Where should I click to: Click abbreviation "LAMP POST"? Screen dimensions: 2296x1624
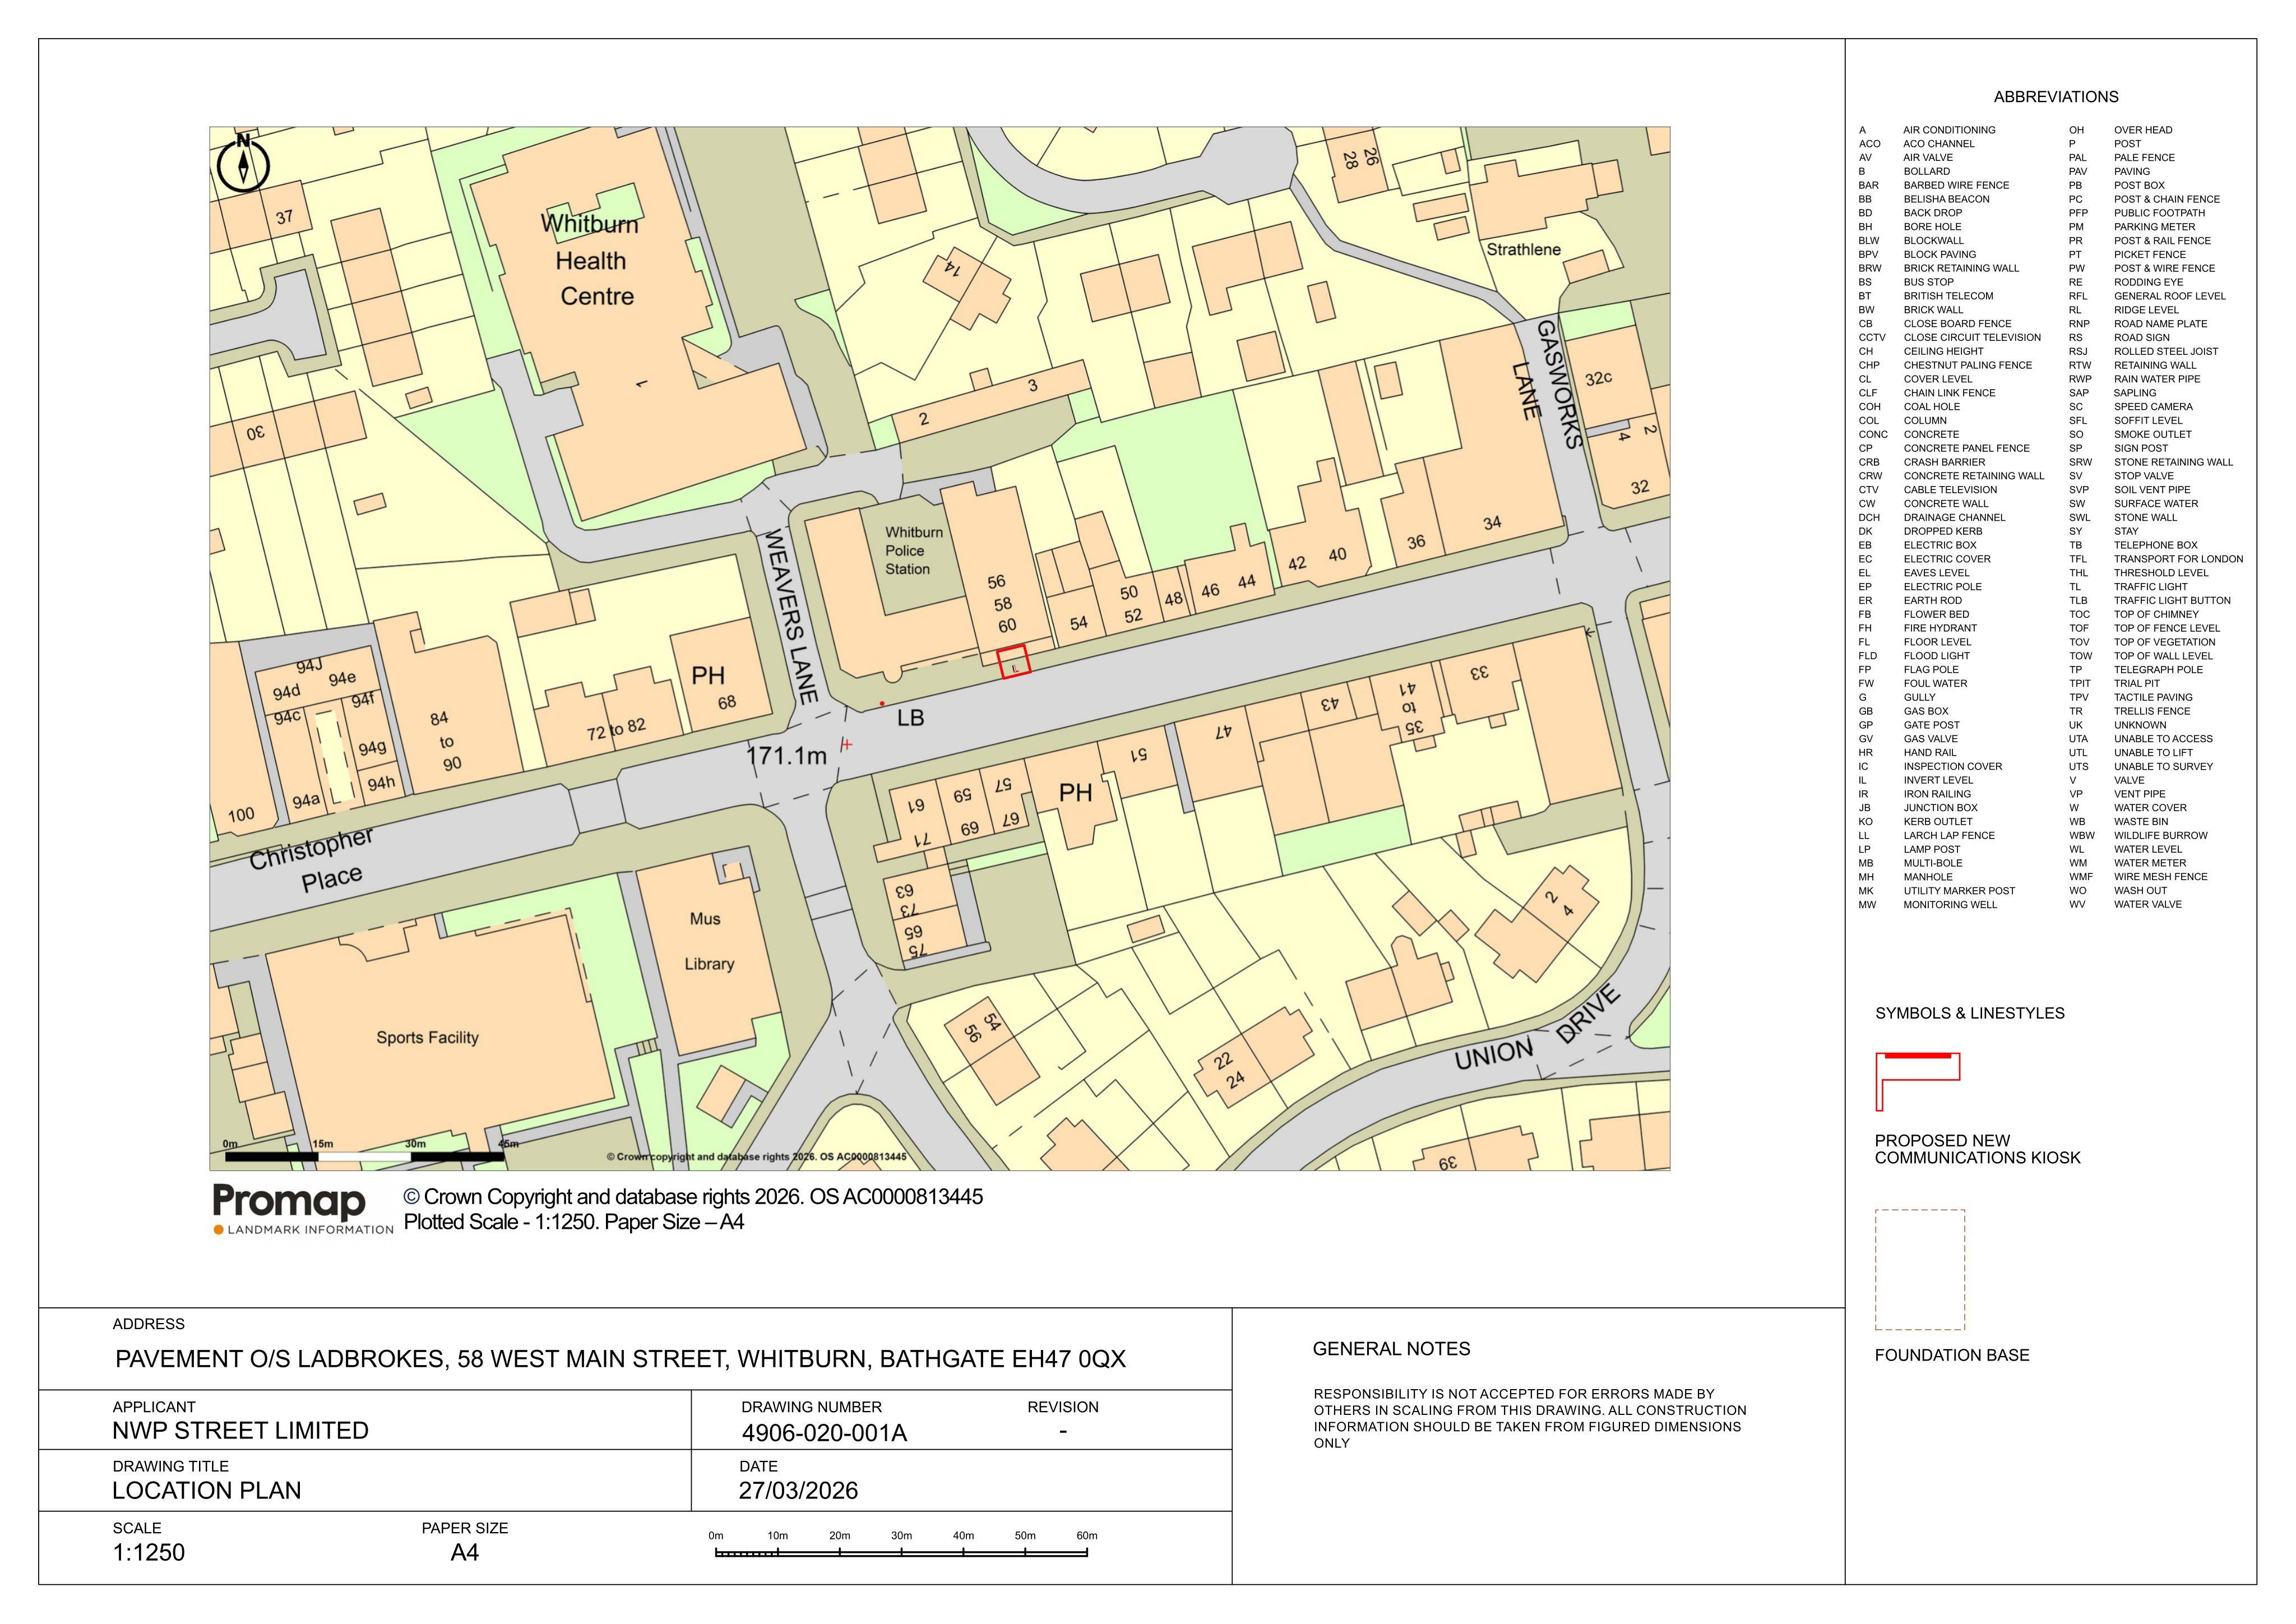coord(1932,850)
